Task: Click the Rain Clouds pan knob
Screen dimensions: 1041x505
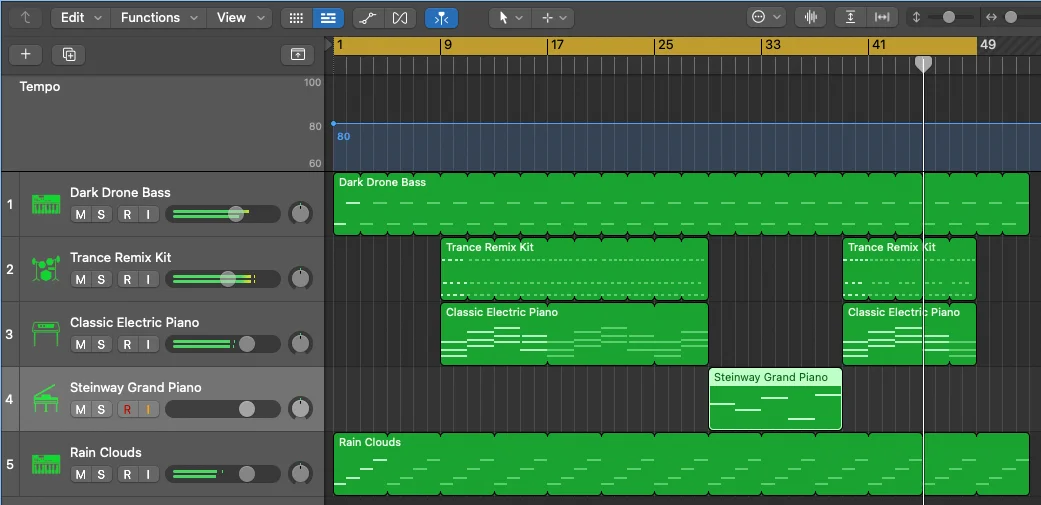Action: click(x=301, y=474)
